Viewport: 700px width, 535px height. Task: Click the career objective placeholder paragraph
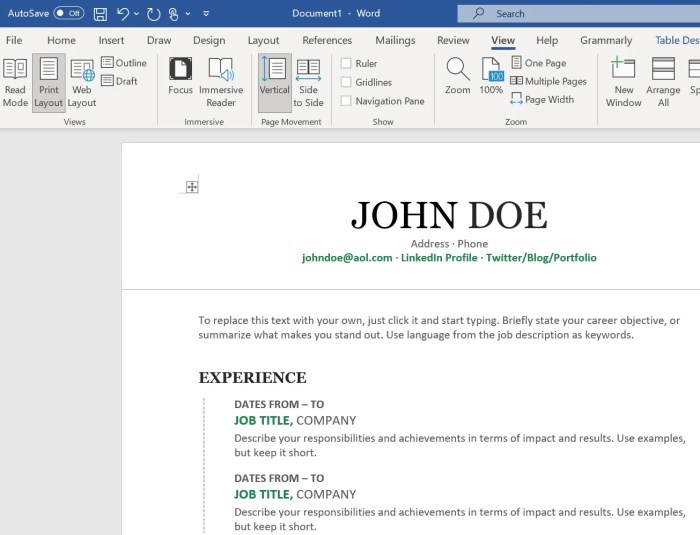tap(439, 327)
